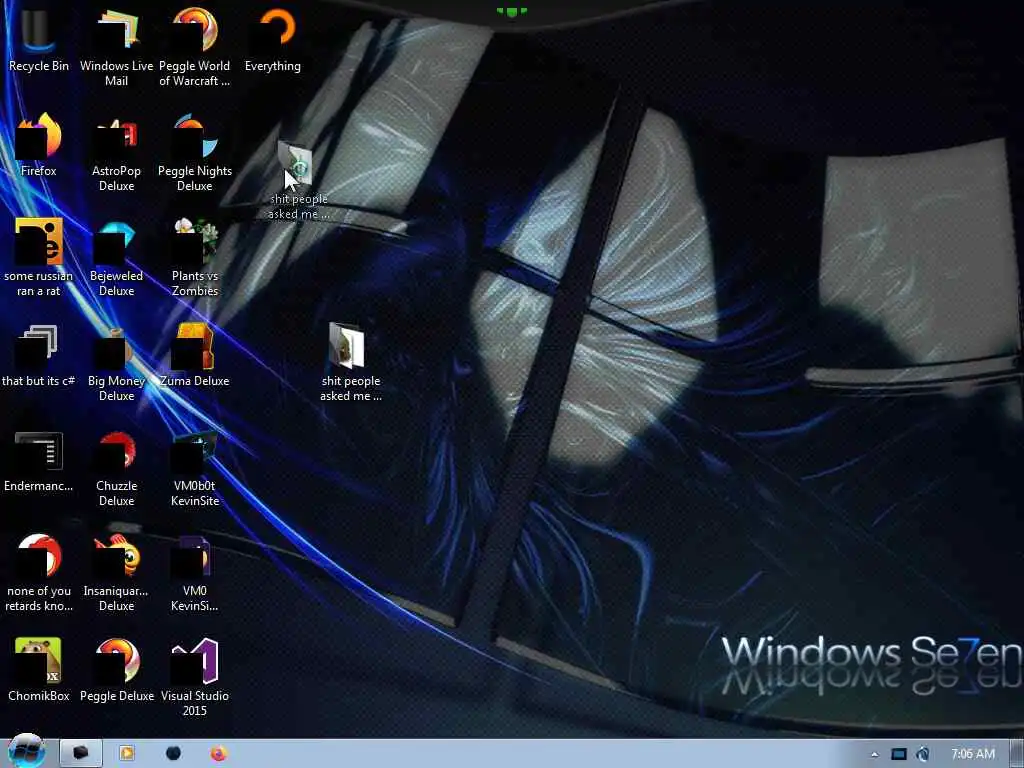Select the VM0 KevinSi... desktop icon
Screen dimensions: 1024x768
195,573
